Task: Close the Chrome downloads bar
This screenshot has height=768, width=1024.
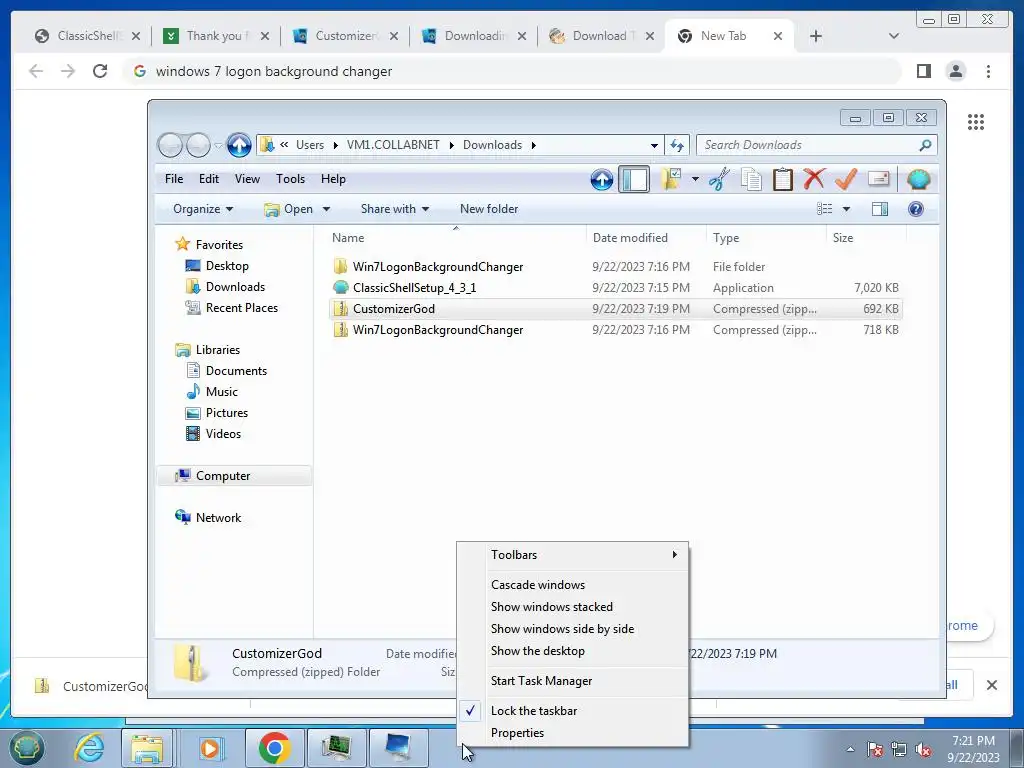Action: pos(991,685)
